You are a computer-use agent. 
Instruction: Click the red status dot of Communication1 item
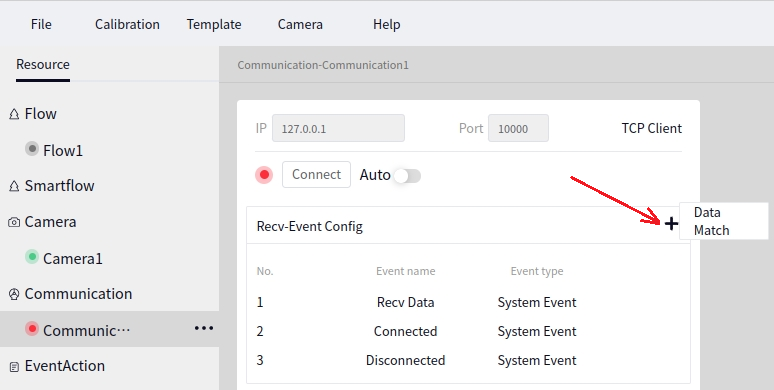(32, 329)
